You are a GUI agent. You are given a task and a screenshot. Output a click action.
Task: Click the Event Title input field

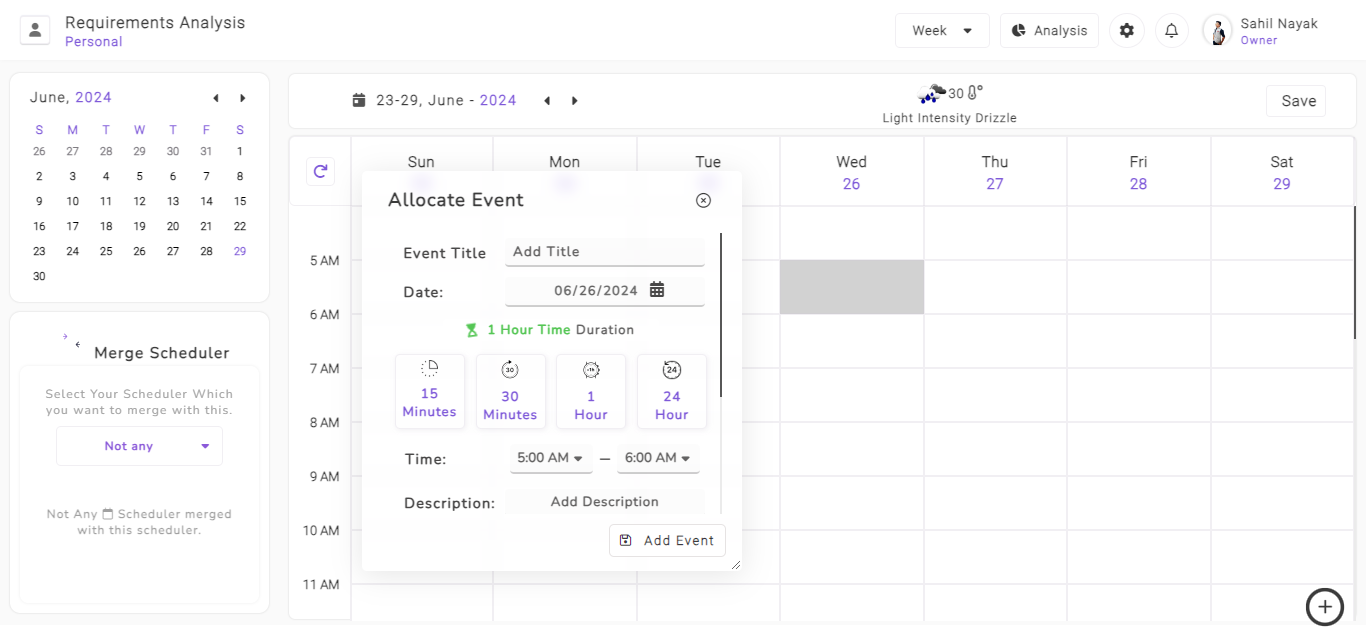click(x=605, y=252)
